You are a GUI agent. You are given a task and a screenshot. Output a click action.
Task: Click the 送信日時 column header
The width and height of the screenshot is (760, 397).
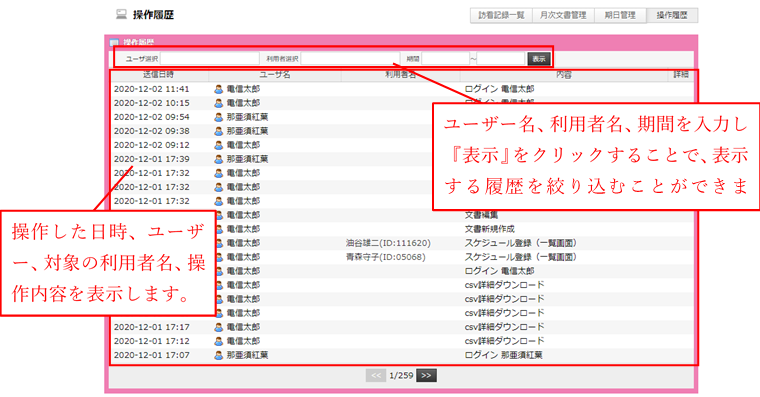point(158,75)
